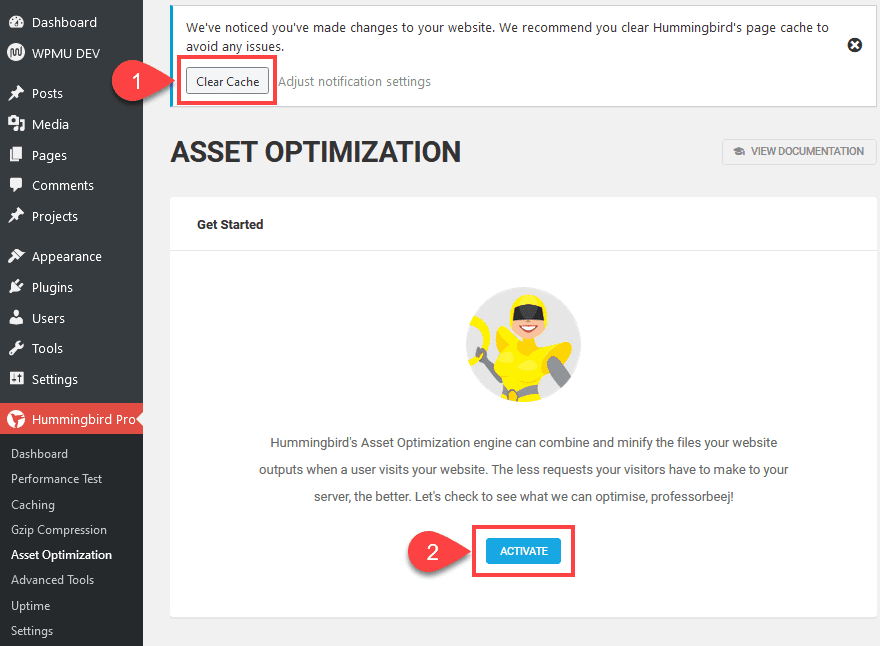Image resolution: width=880 pixels, height=646 pixels.
Task: Select Gzip Compression in Hummingbird menu
Action: pos(60,529)
